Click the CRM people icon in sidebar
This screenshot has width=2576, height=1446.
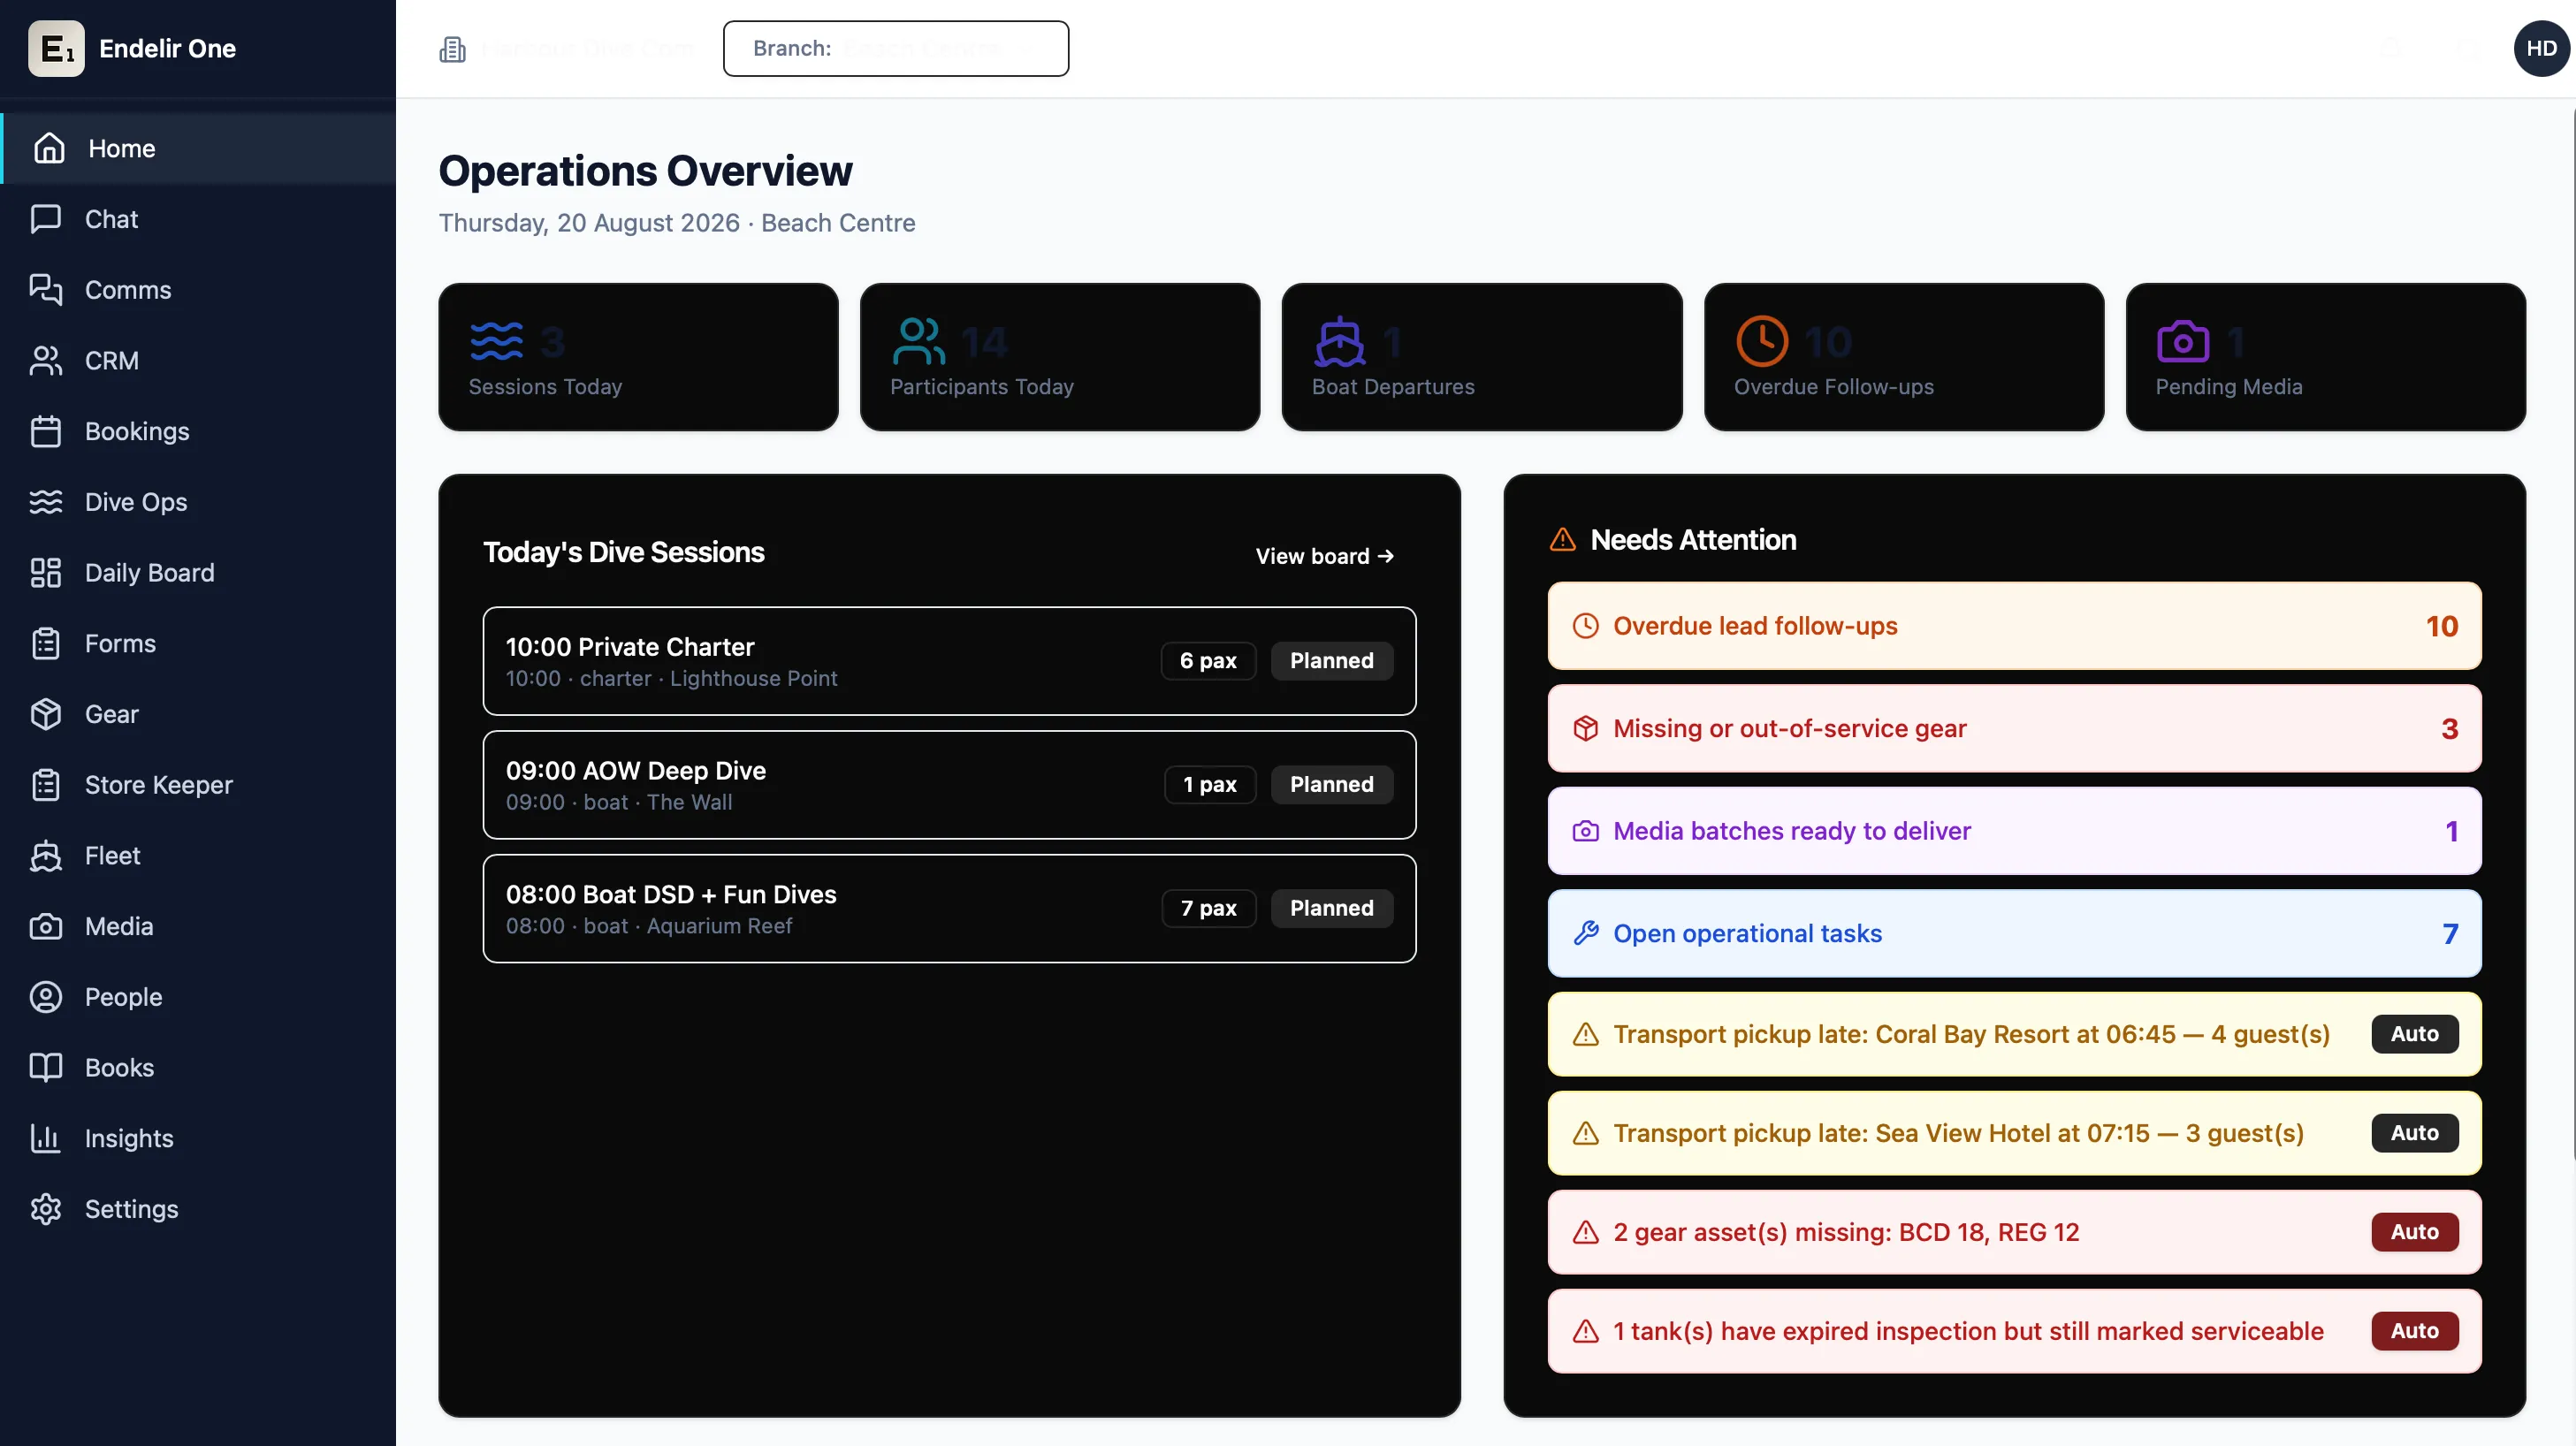(x=46, y=360)
